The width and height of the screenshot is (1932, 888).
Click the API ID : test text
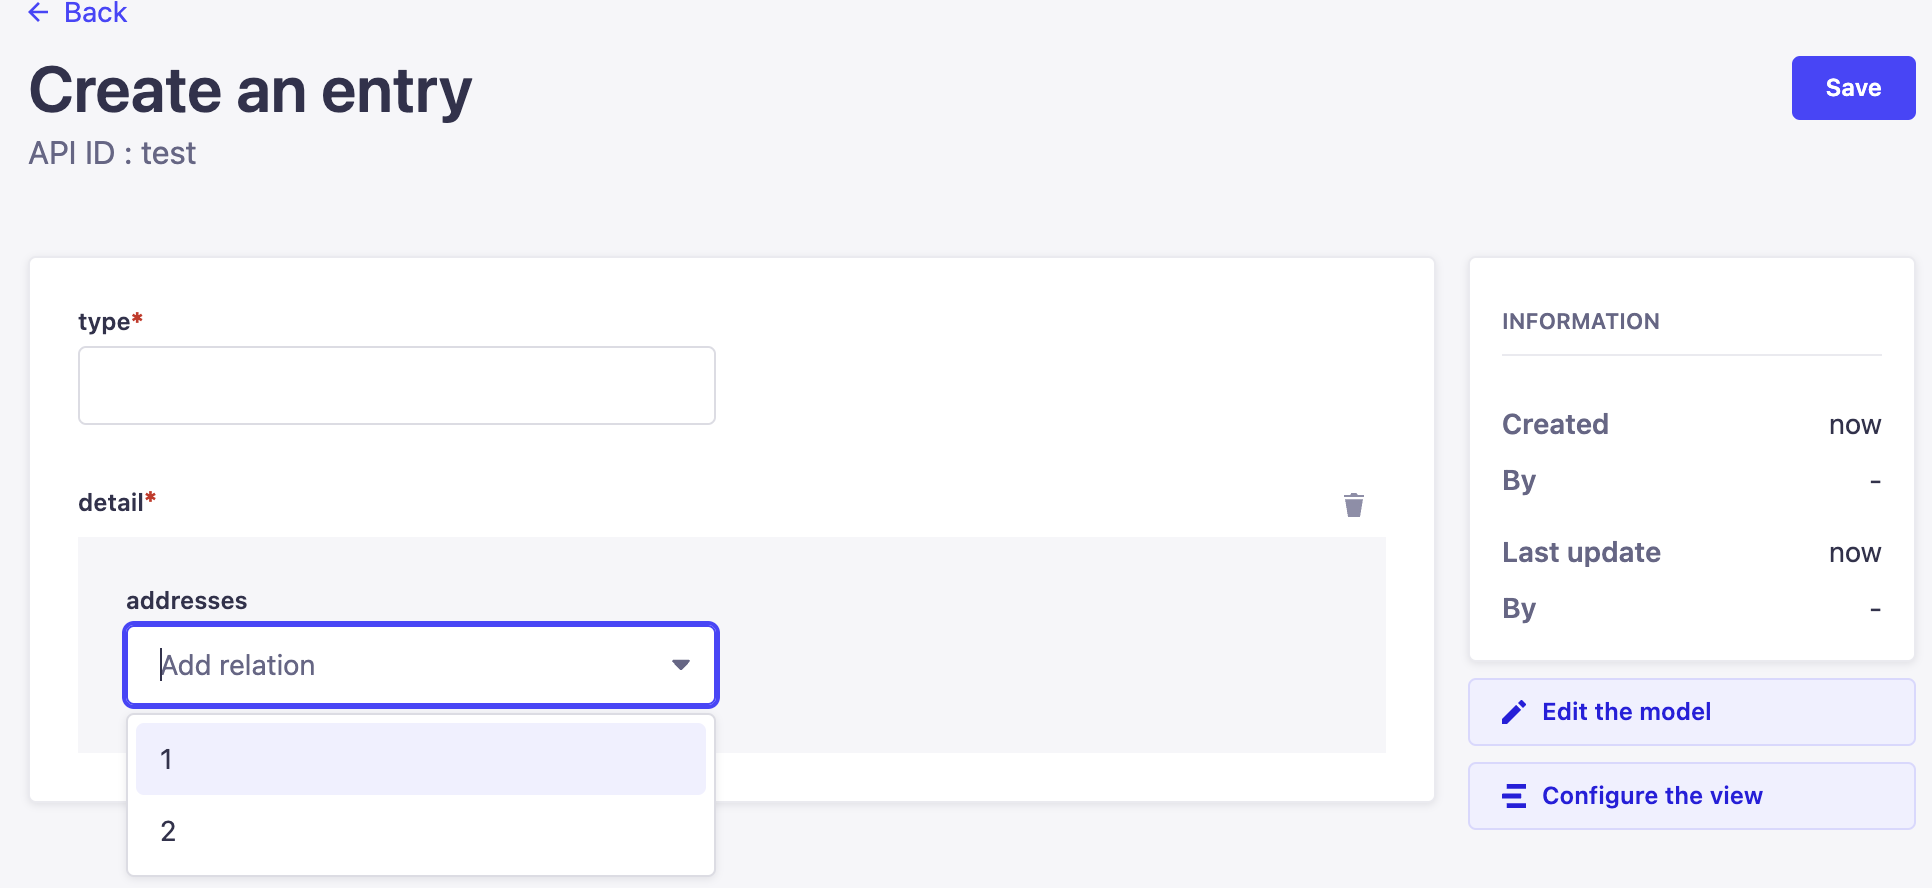click(112, 152)
